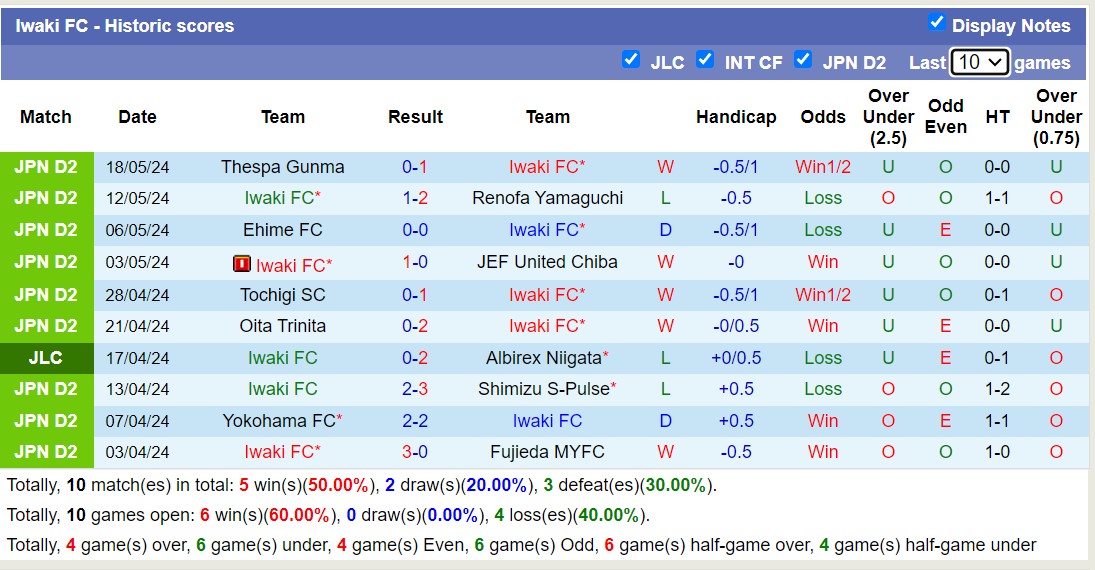Click the Over Under (2.5) column header
Screen dimensions: 1095x570
click(x=888, y=117)
